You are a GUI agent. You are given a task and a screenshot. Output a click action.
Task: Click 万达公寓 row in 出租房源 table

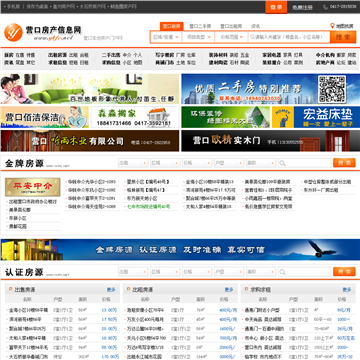coord(145,329)
